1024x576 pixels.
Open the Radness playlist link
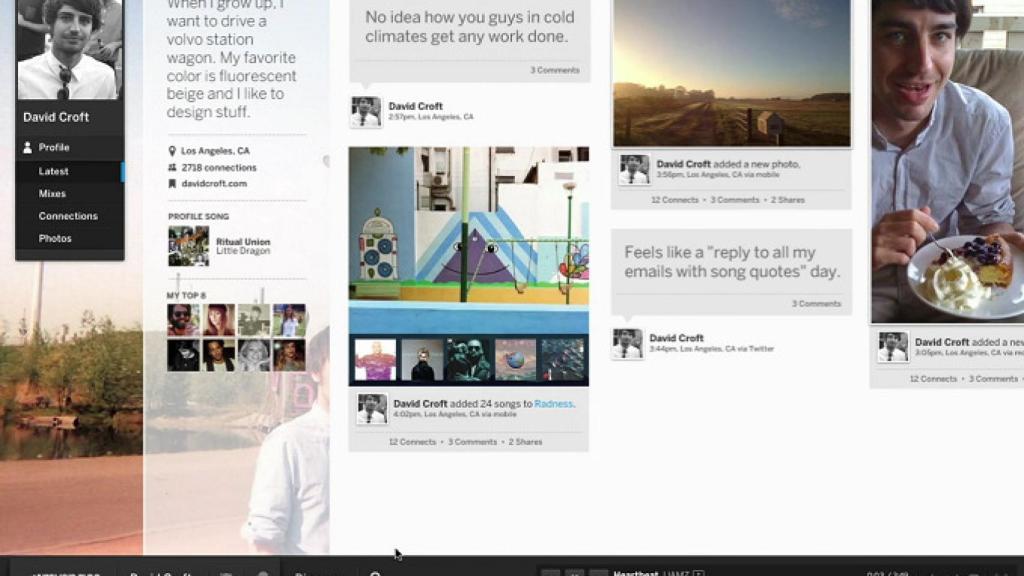pyautogui.click(x=554, y=404)
